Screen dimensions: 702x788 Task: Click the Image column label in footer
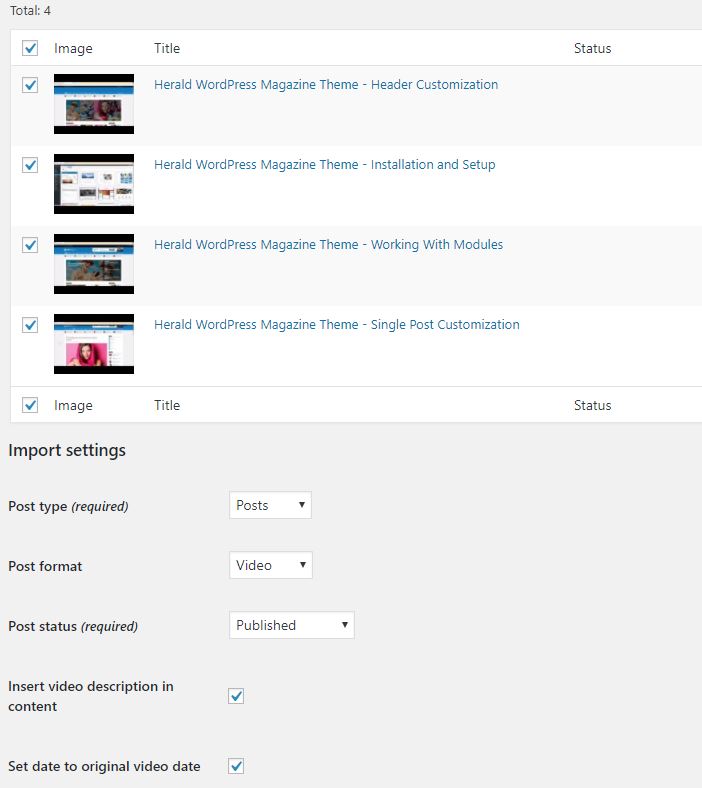(x=73, y=406)
